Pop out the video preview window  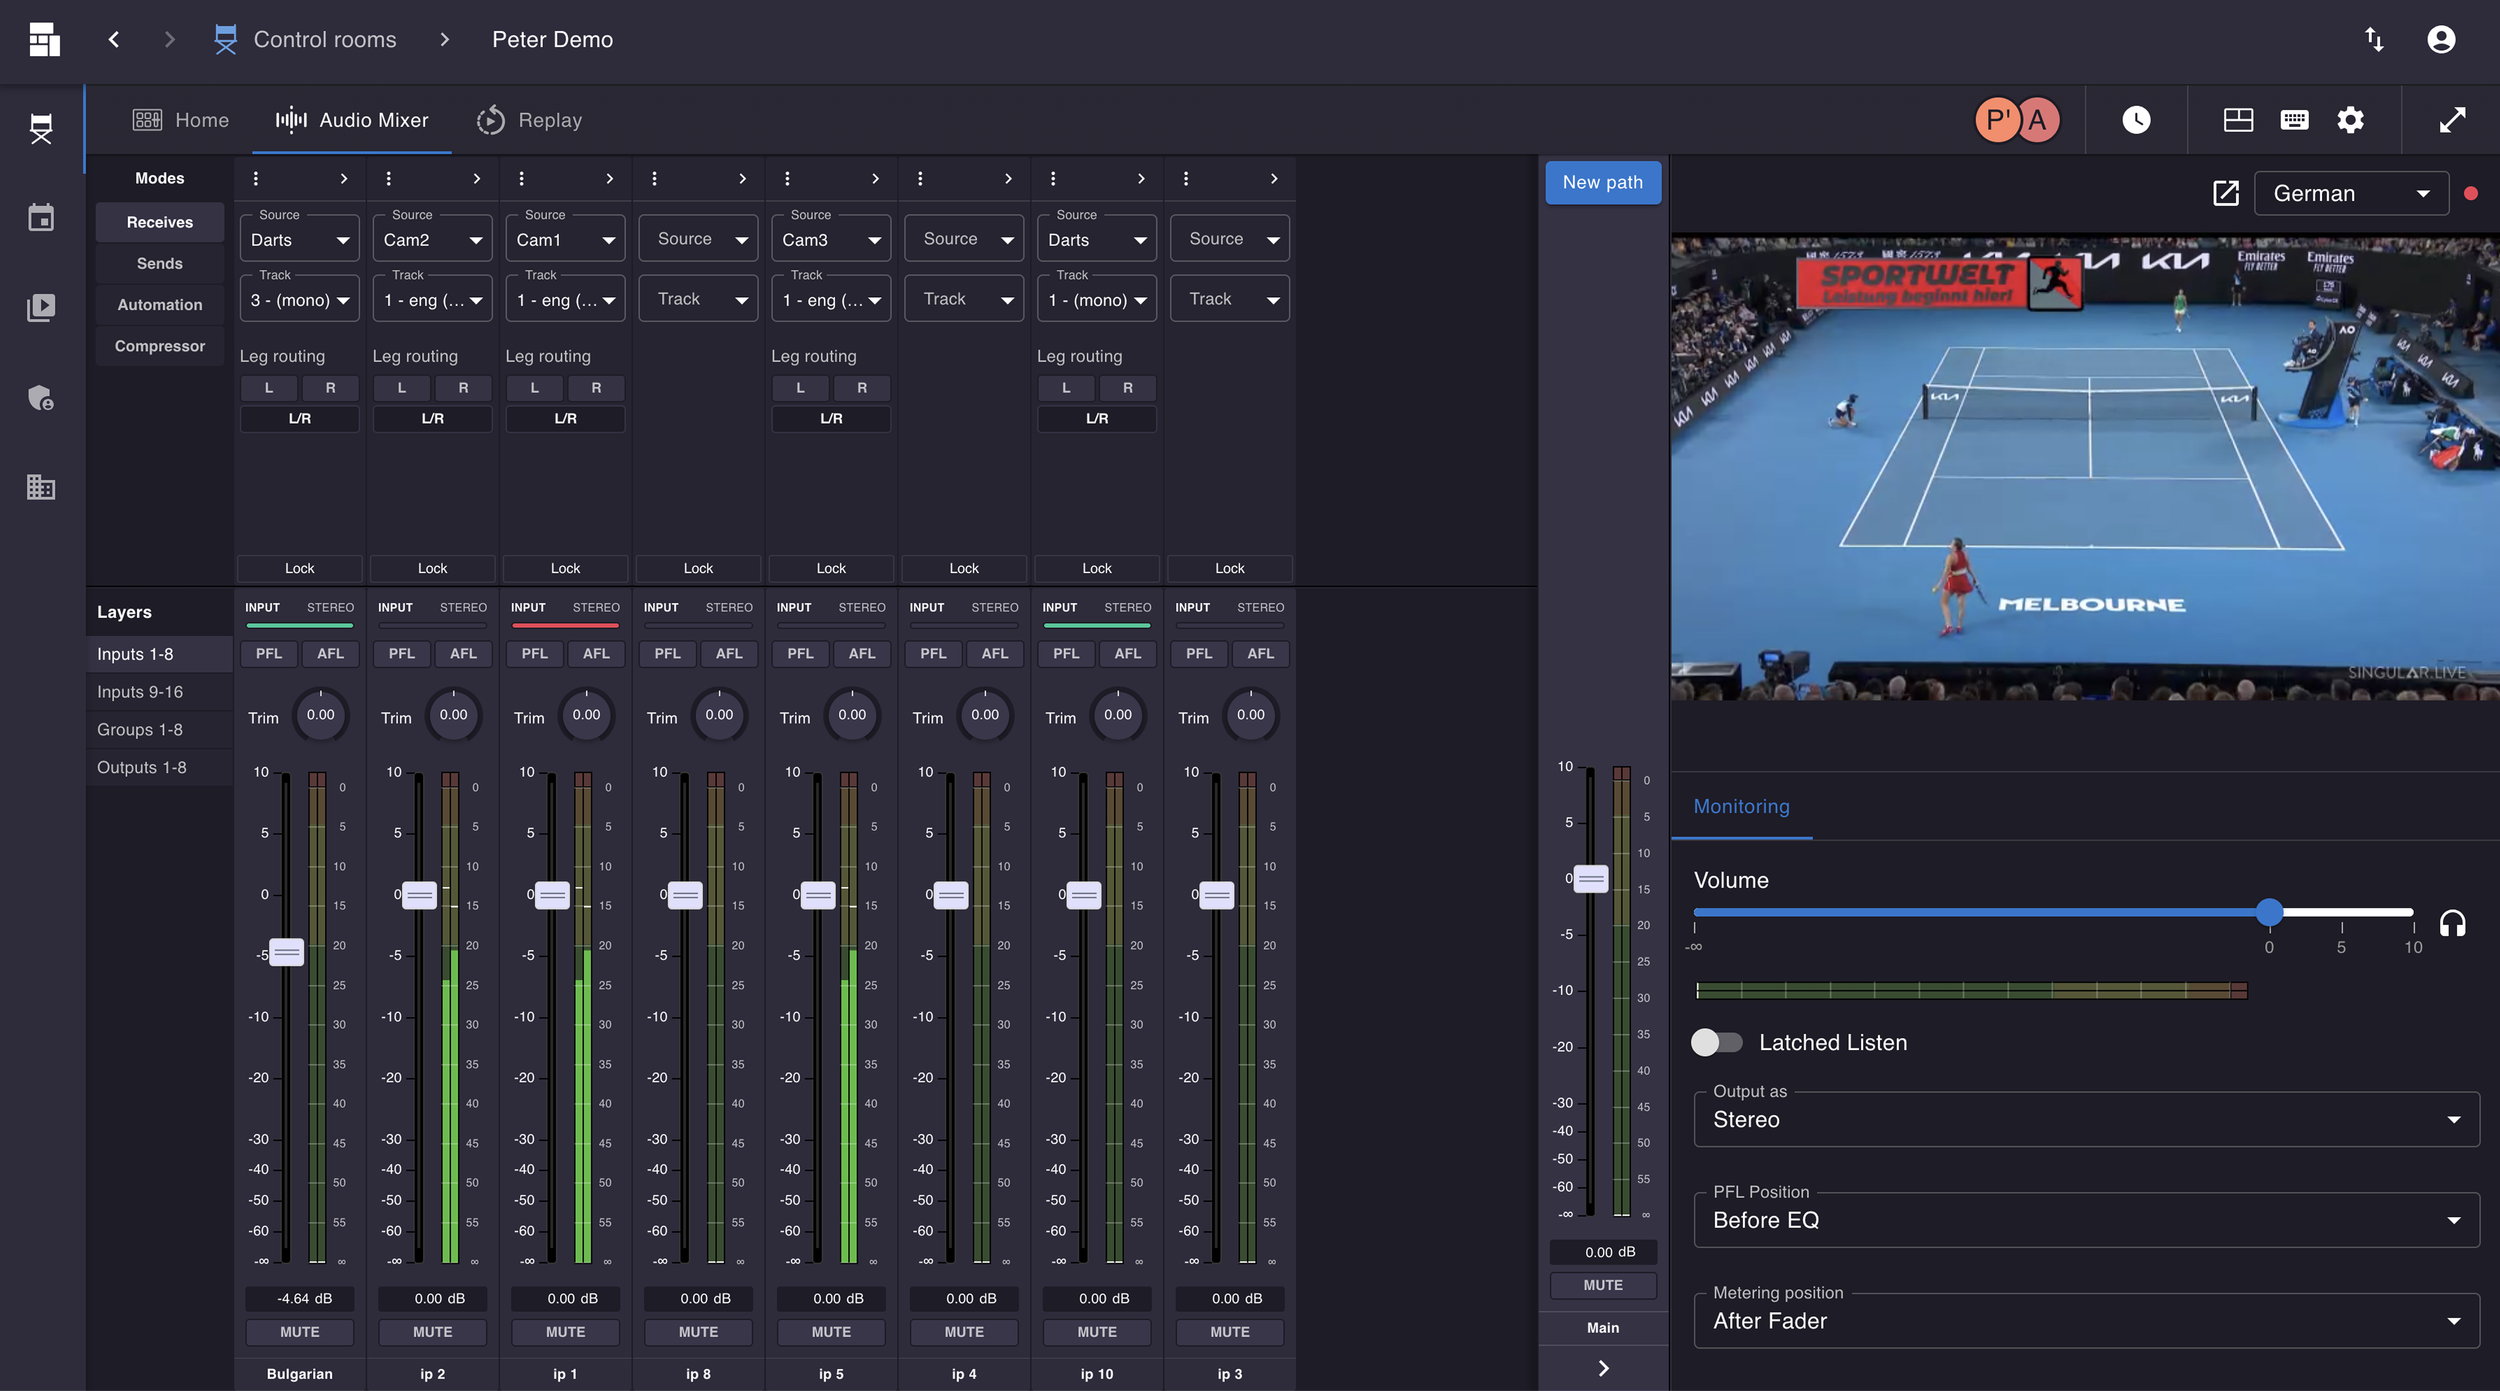click(2226, 193)
